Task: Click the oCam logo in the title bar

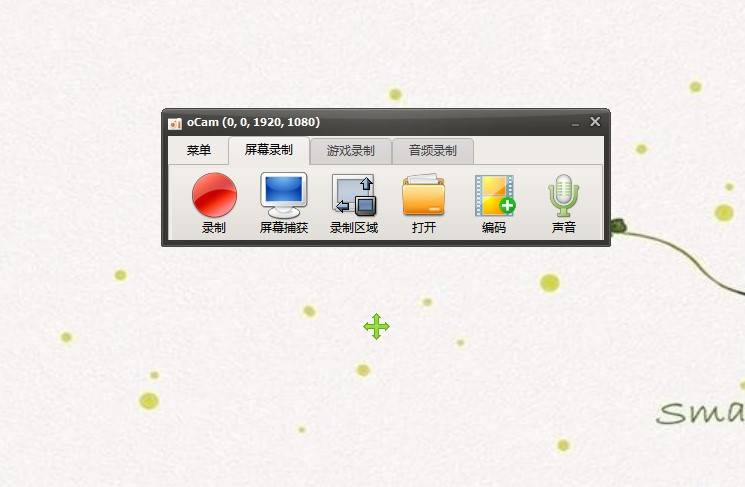Action: coord(175,123)
